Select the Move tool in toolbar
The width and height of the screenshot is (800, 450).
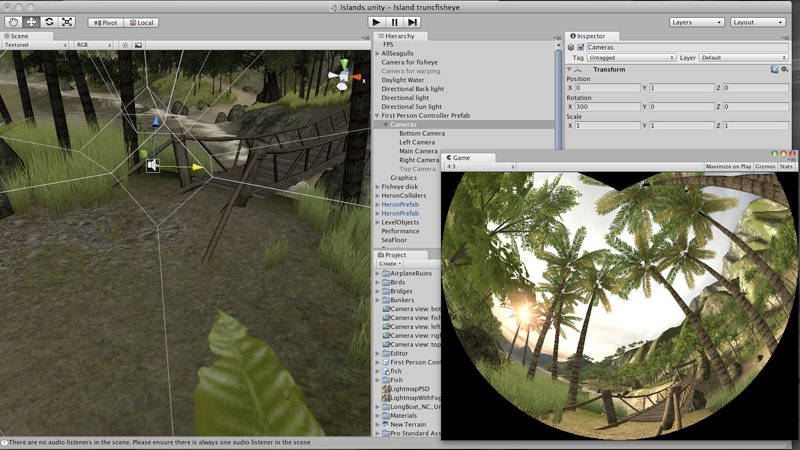31,21
